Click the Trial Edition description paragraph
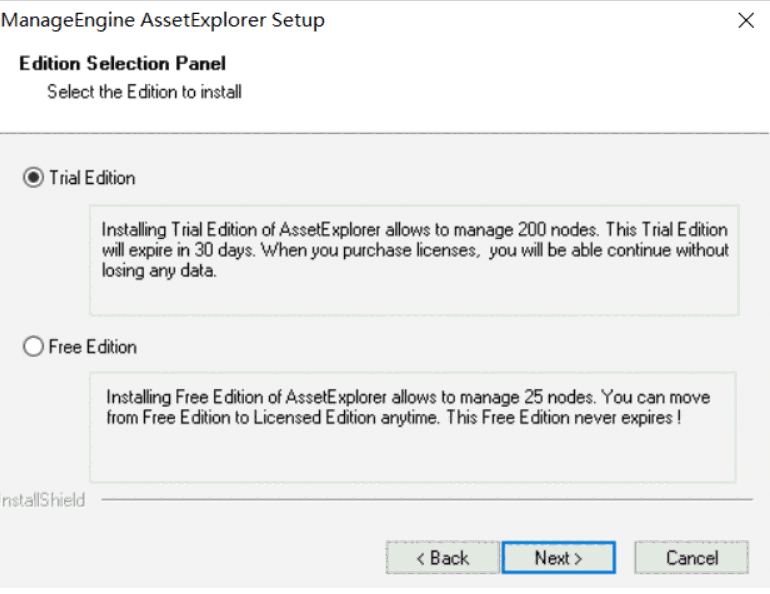 pos(414,250)
